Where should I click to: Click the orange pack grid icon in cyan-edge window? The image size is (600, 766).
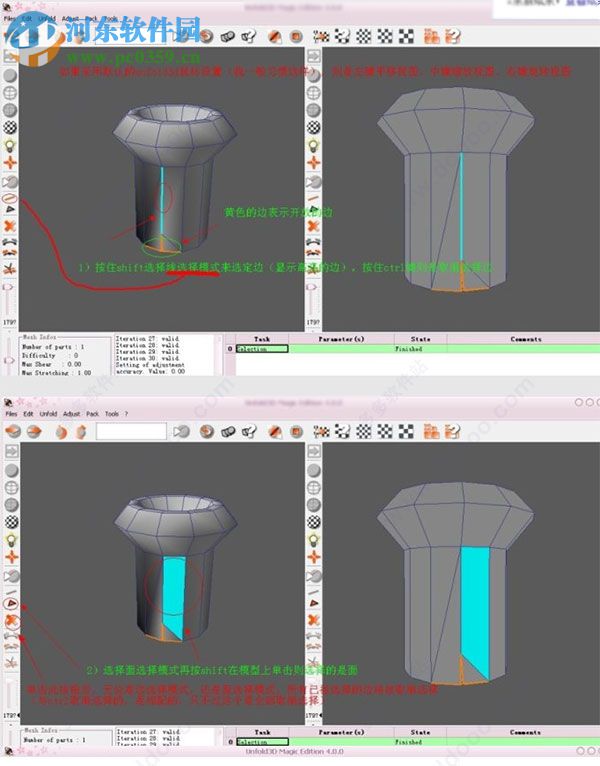431,37
